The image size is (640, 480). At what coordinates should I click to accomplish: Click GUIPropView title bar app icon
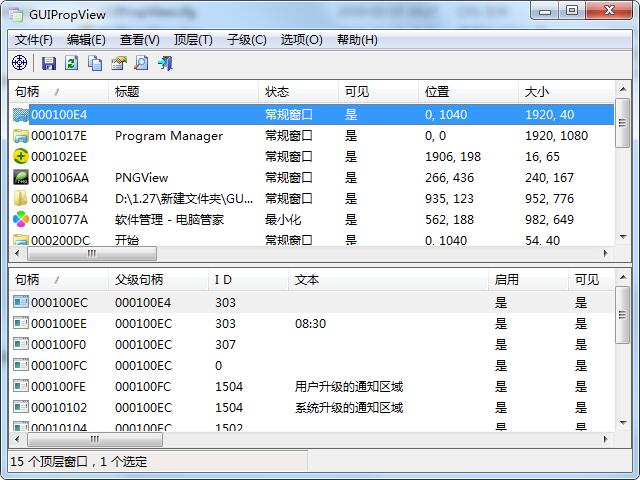coord(17,15)
